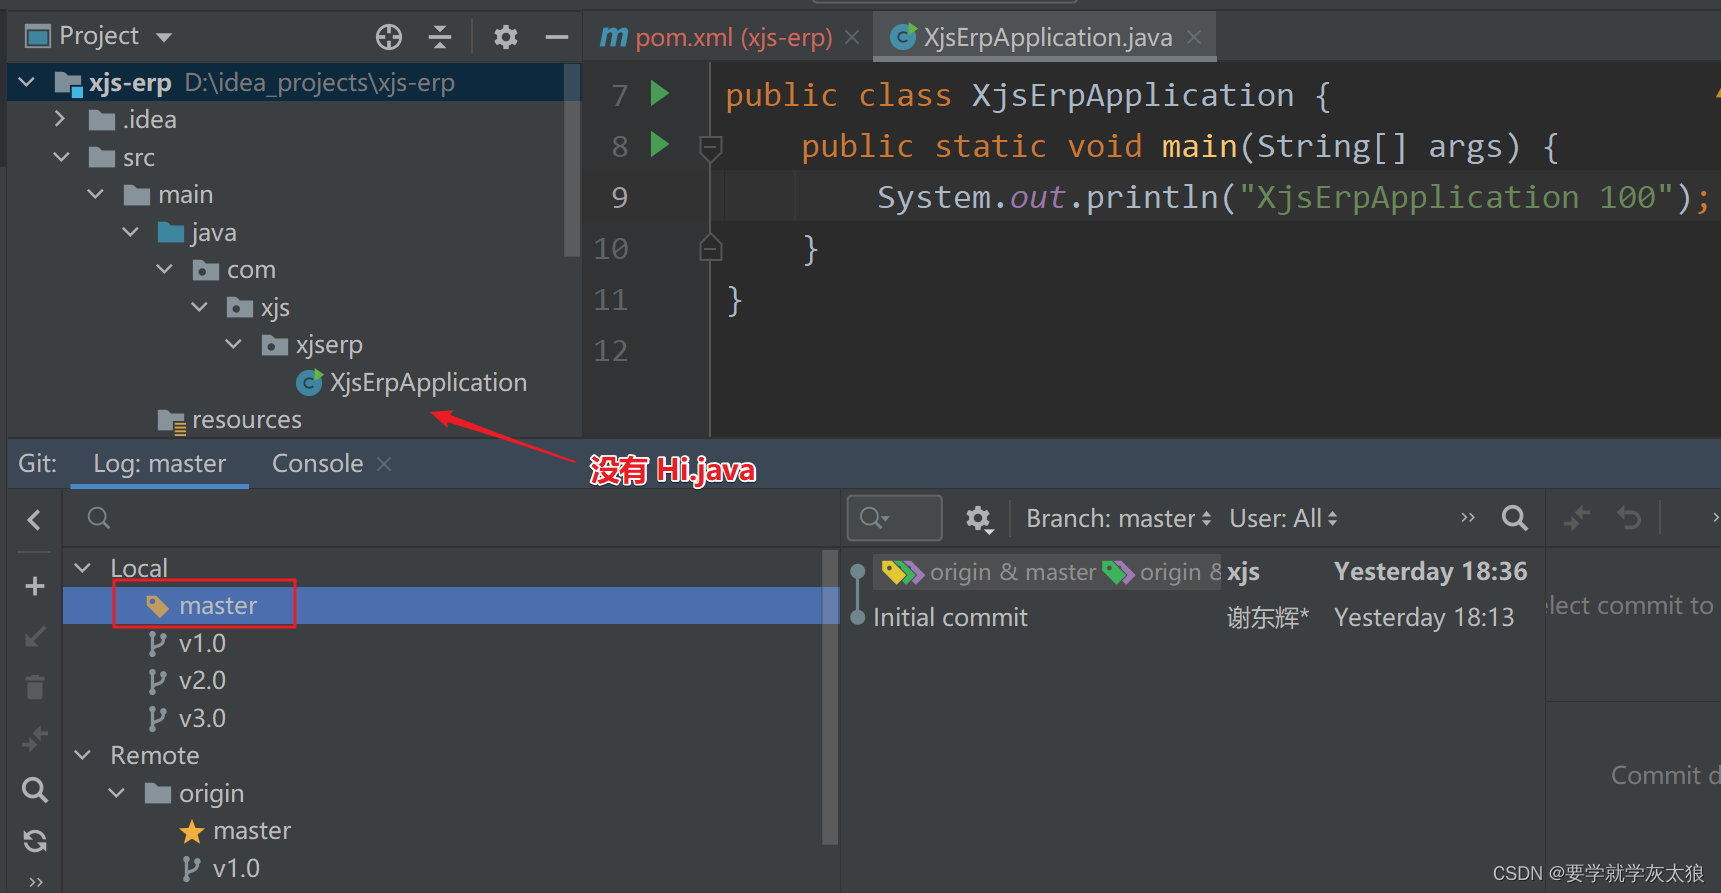1721x893 pixels.
Task: Click the project tree vertical scrollbar
Action: click(572, 160)
